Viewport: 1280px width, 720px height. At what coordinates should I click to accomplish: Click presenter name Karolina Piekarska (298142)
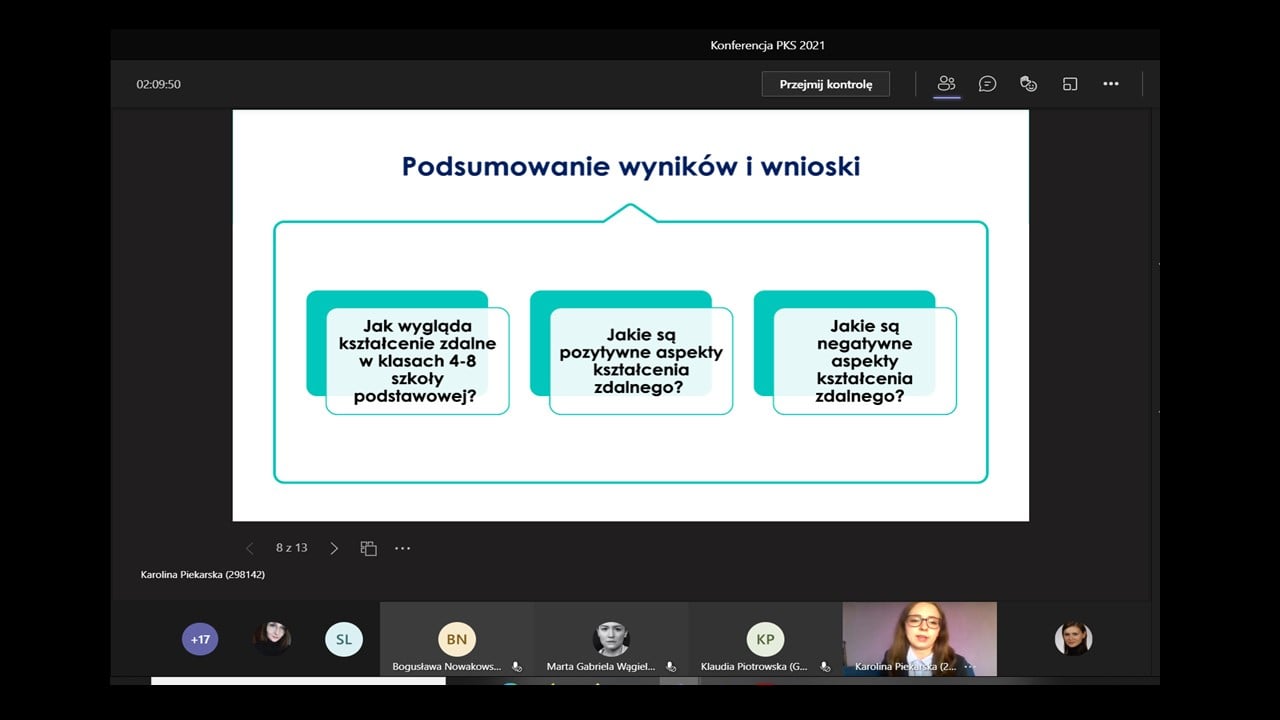tap(203, 575)
